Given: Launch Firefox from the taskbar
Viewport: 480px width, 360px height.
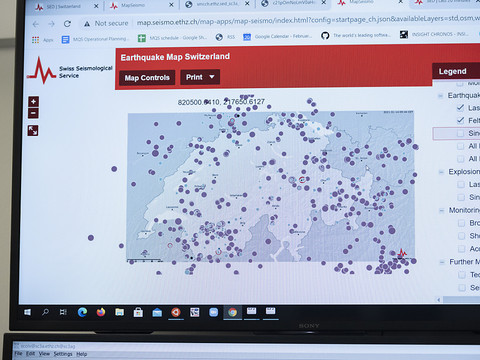Looking at the screenshot, I should coord(101,312).
